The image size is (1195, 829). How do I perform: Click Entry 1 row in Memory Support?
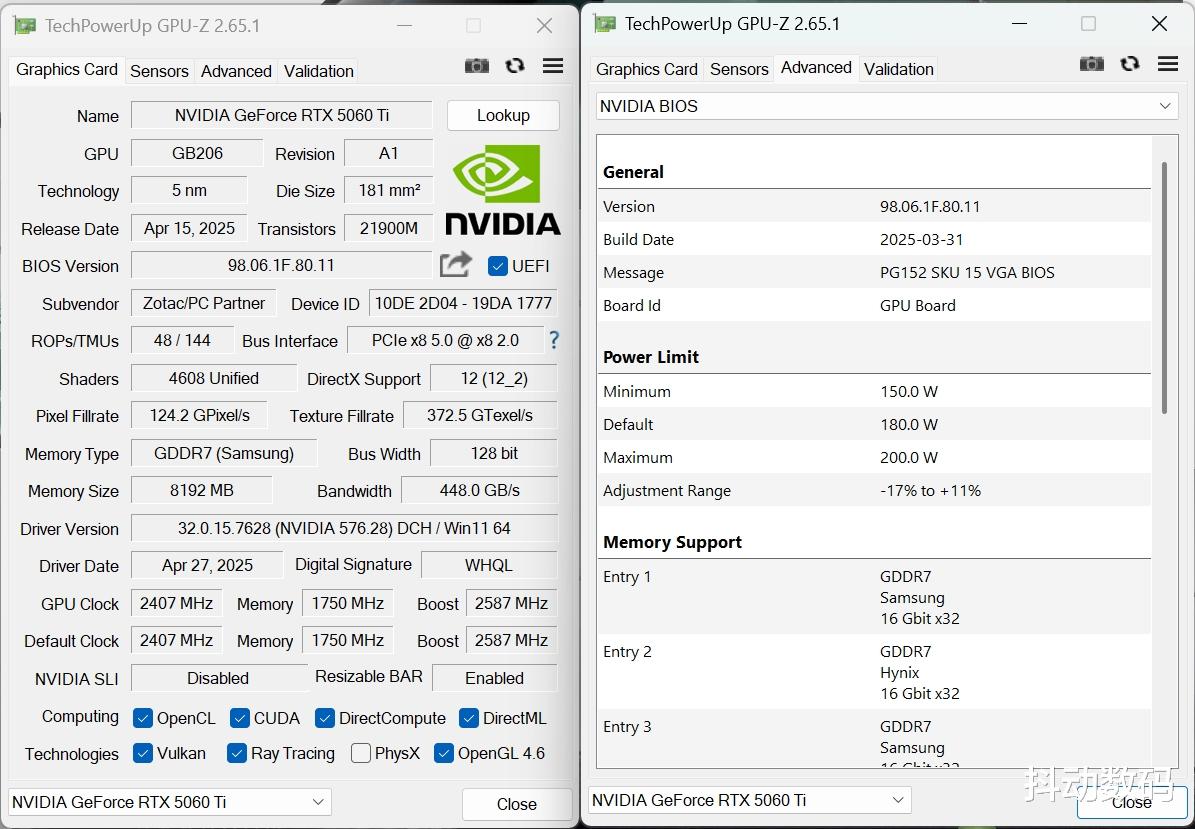tap(874, 597)
